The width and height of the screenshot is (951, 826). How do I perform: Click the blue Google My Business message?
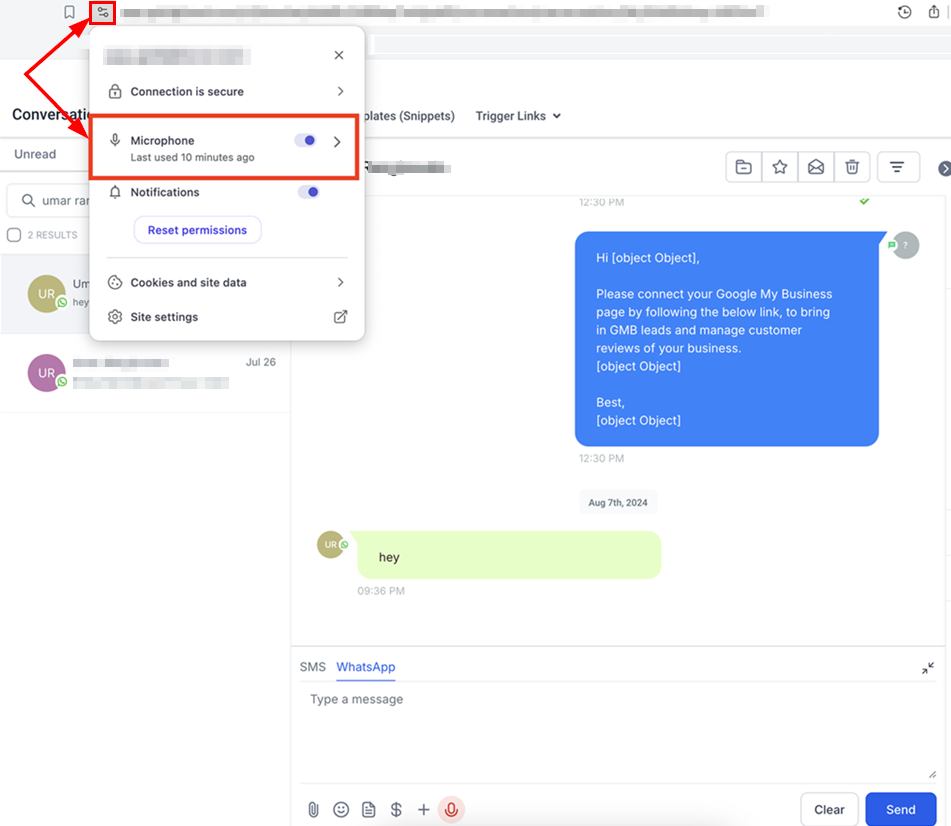point(727,339)
